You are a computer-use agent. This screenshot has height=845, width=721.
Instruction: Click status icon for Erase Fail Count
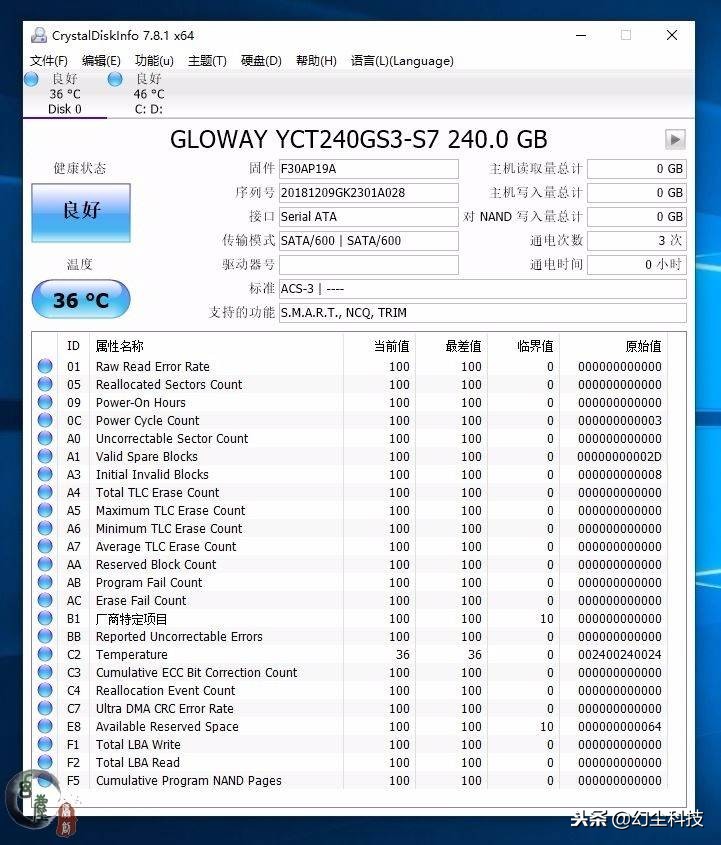tap(45, 600)
